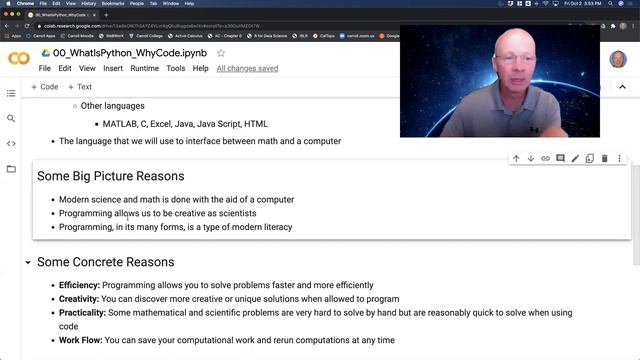The image size is (640, 360).
Task: Open the R for Data Science bookmark
Action: click(267, 36)
